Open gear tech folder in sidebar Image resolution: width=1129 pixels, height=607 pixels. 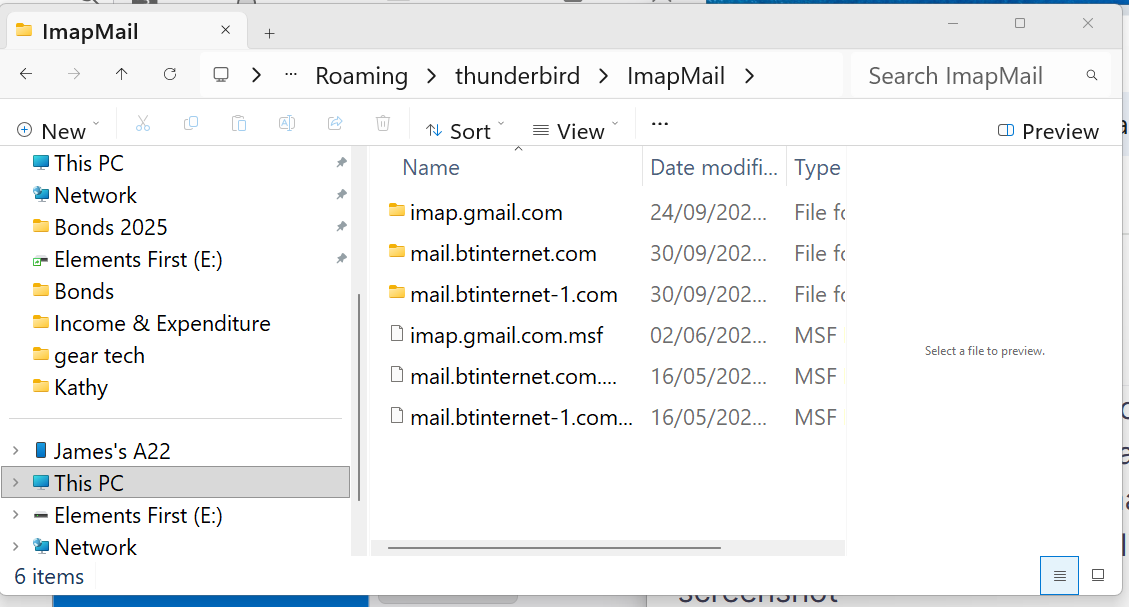88,355
